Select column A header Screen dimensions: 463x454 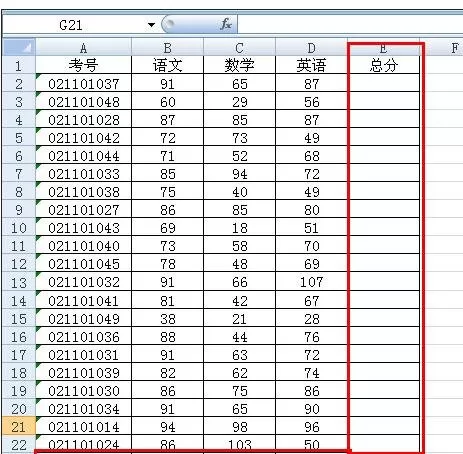click(84, 47)
